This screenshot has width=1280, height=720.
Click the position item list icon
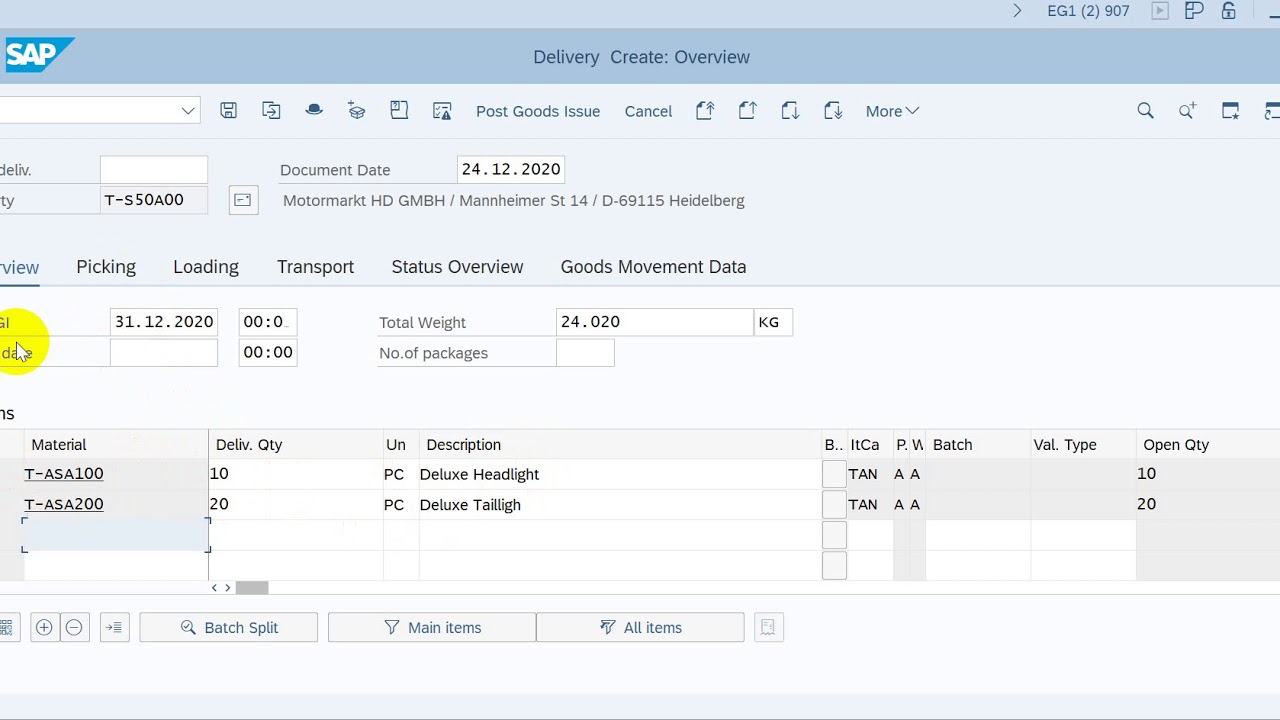[114, 627]
